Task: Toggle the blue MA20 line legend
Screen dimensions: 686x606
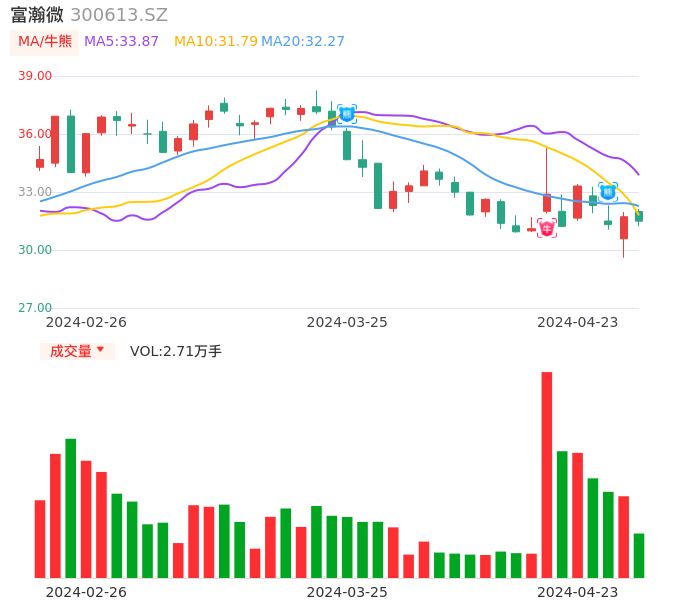Action: (x=302, y=42)
